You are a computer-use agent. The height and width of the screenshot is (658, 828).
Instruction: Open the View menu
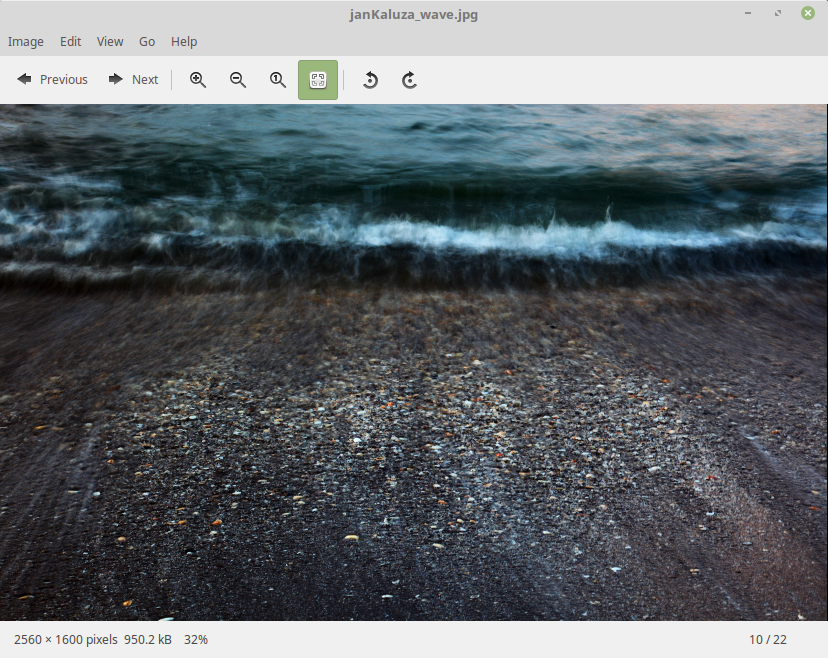point(110,41)
